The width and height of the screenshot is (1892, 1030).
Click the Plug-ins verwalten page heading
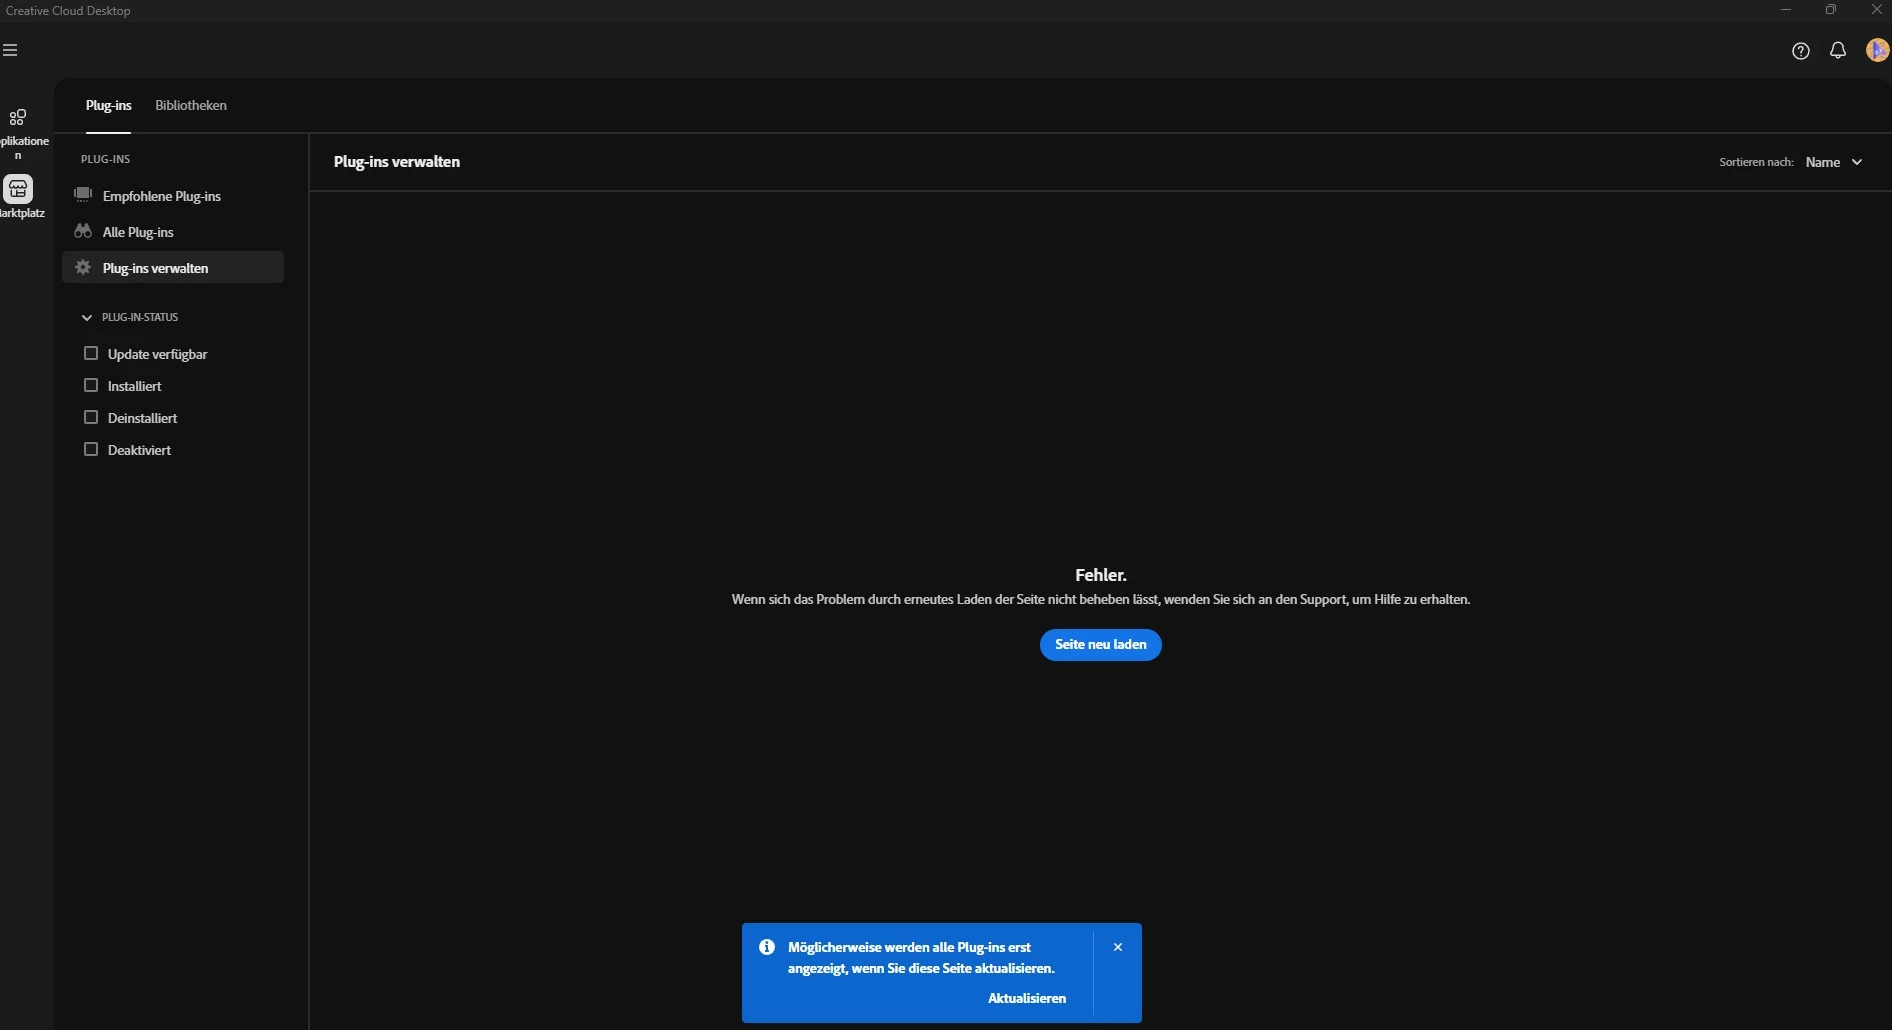[397, 162]
